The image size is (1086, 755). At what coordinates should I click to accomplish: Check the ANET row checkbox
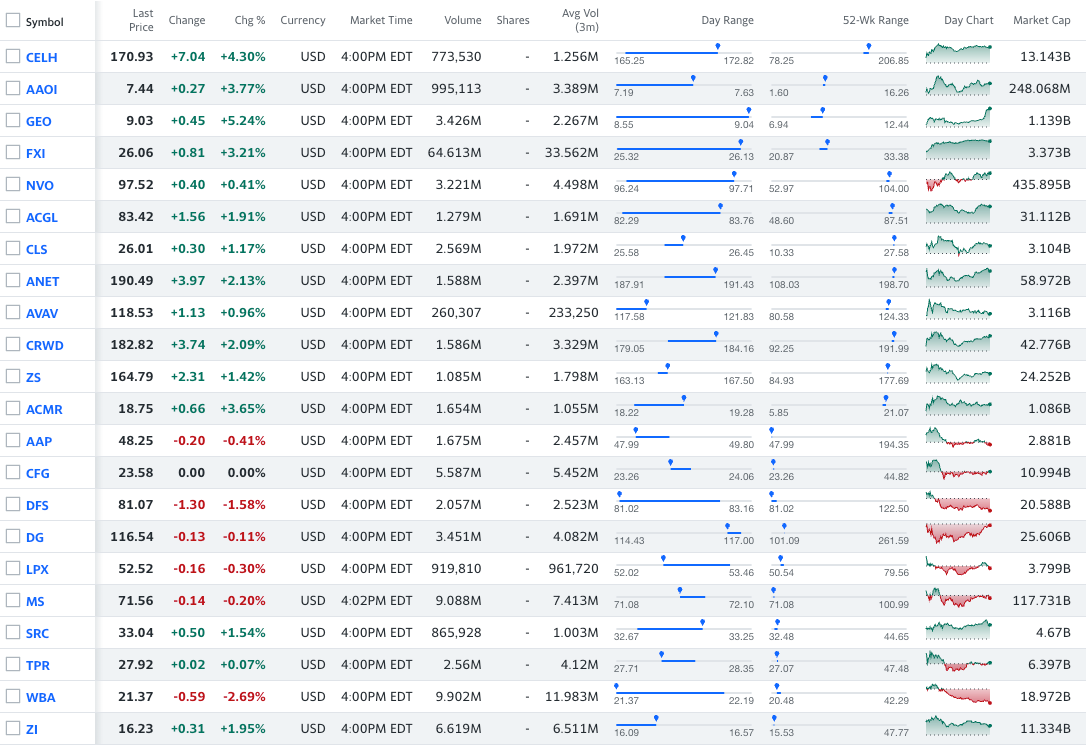[12, 280]
